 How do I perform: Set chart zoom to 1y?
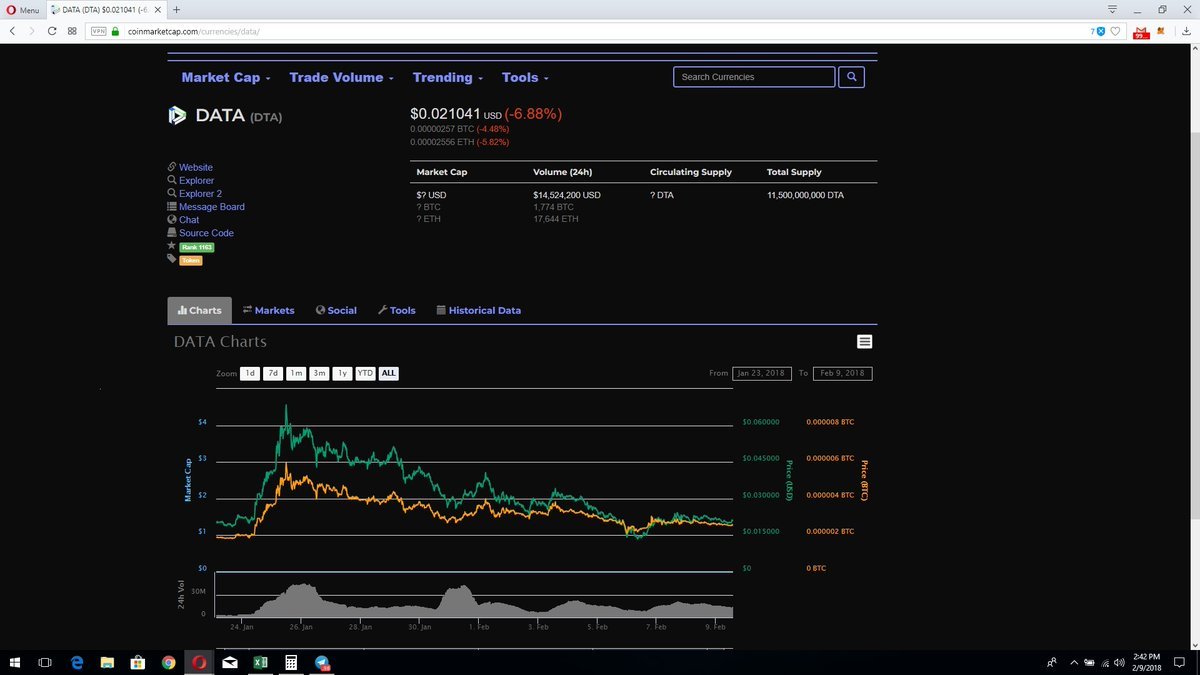click(x=342, y=373)
